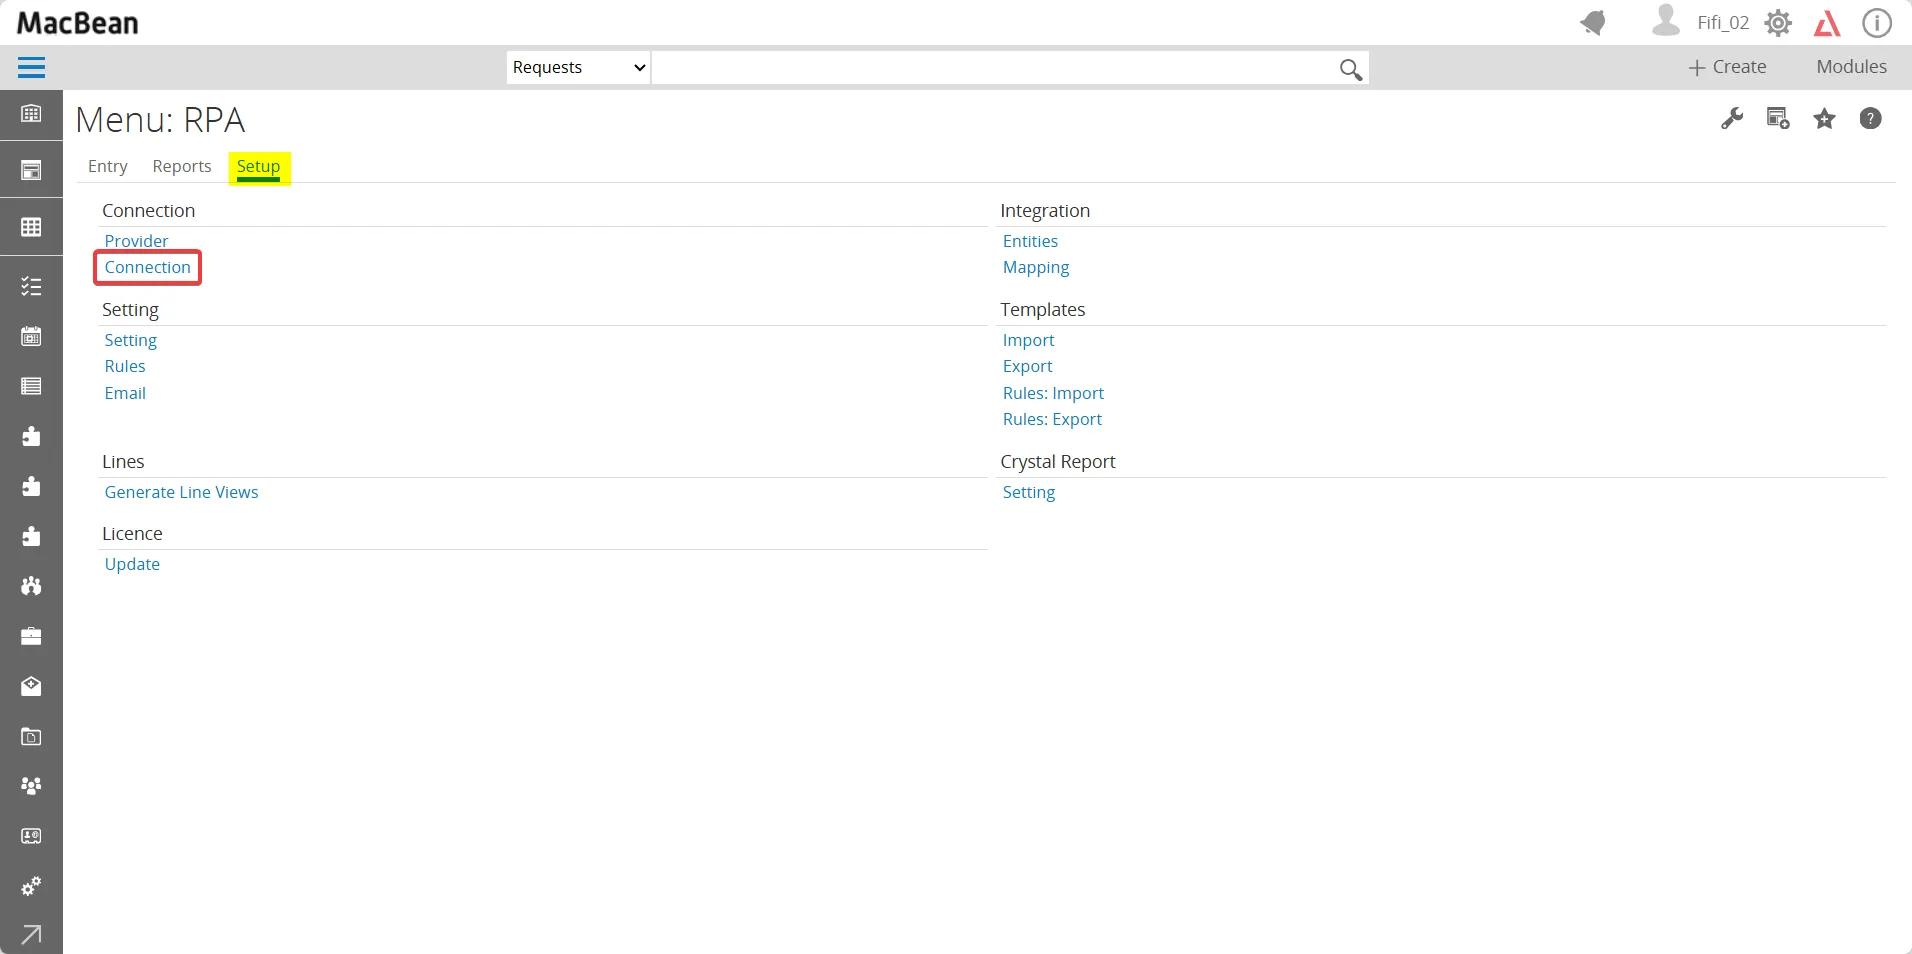The image size is (1912, 954).
Task: Switch to the Reports tab
Action: tap(182, 166)
